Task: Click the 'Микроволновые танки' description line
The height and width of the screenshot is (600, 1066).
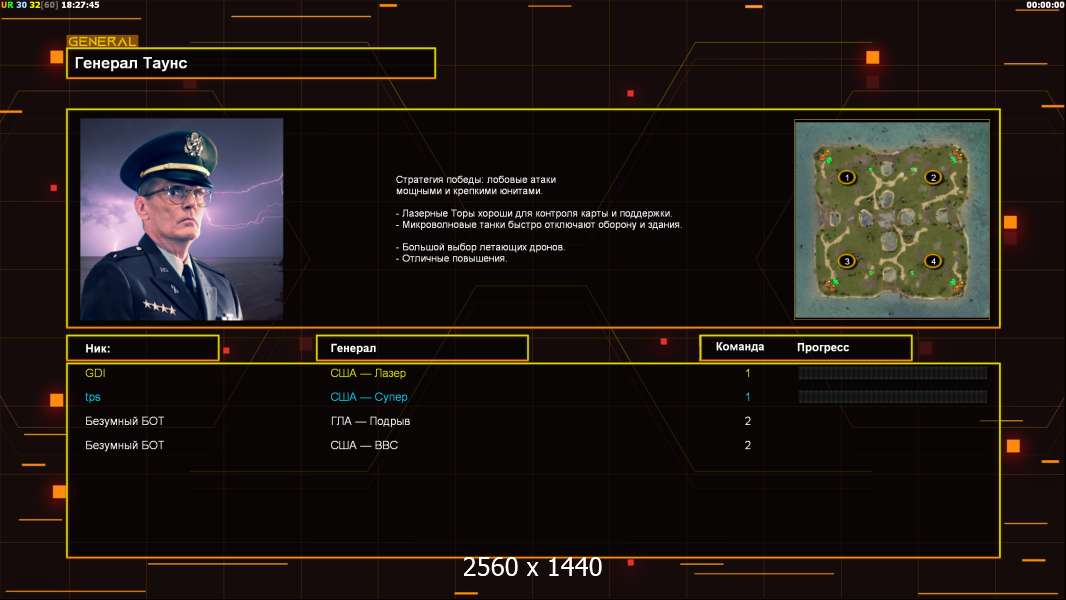Action: tap(538, 224)
